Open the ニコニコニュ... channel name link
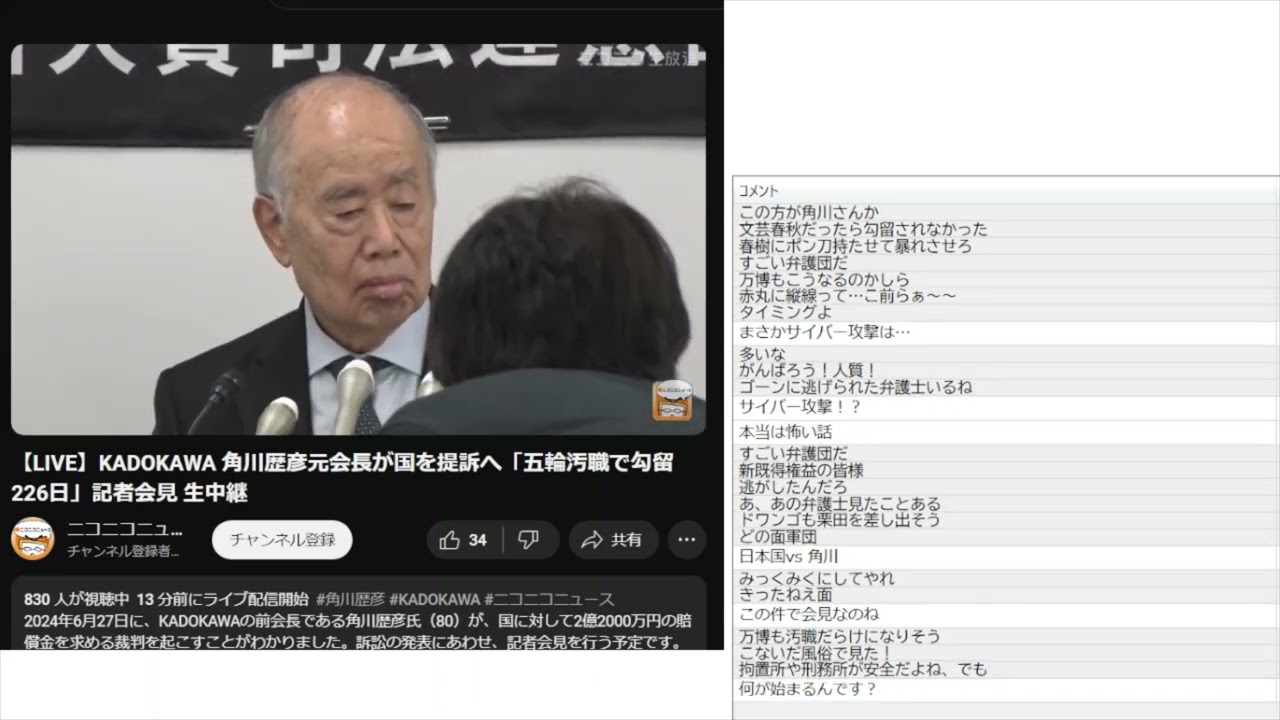 click(x=125, y=530)
